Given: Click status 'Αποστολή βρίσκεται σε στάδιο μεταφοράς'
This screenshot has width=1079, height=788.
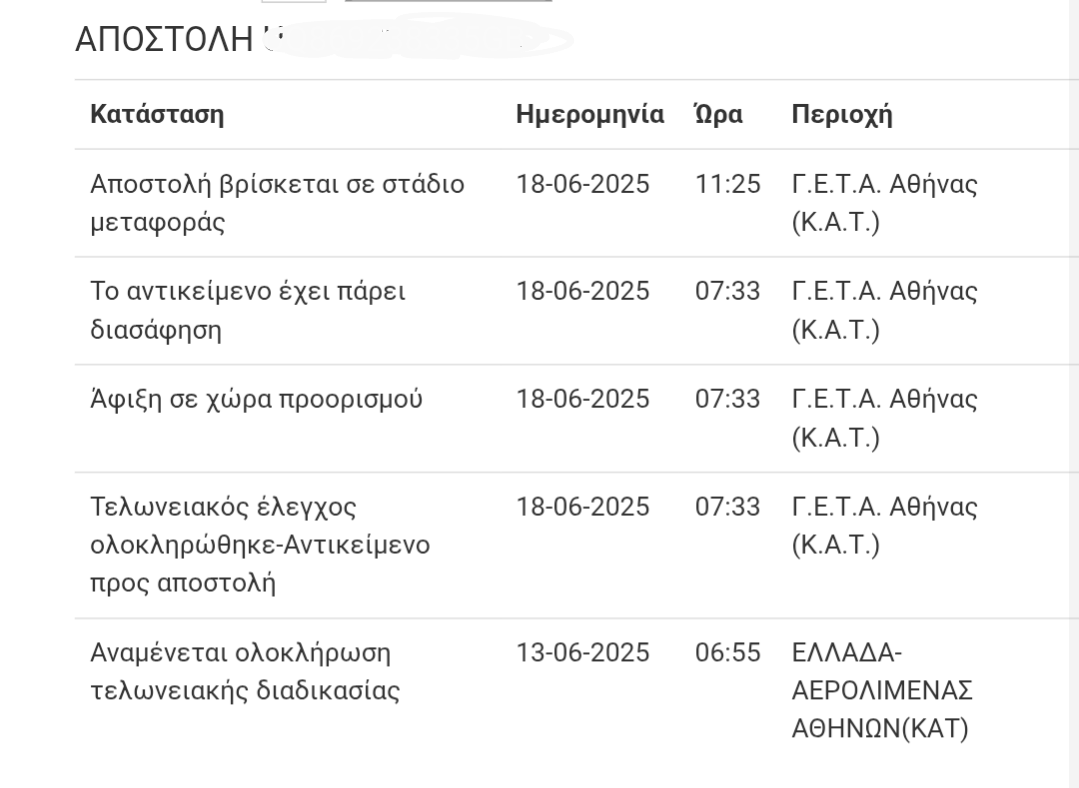Looking at the screenshot, I should pyautogui.click(x=277, y=204).
